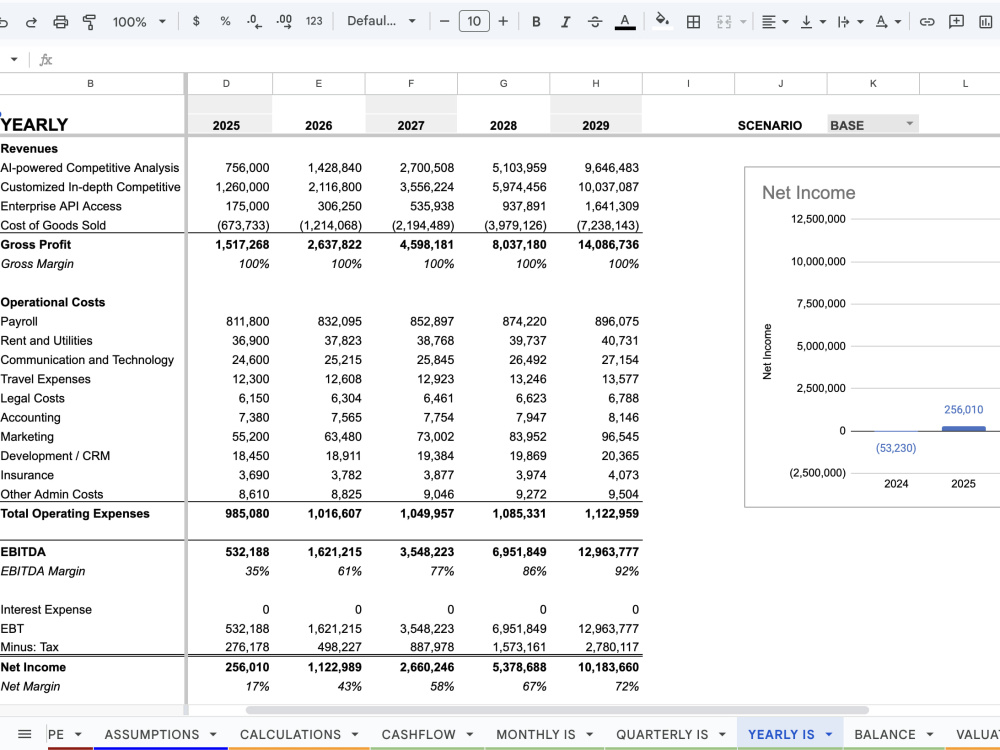Insert link with chain icon

pos(927,22)
